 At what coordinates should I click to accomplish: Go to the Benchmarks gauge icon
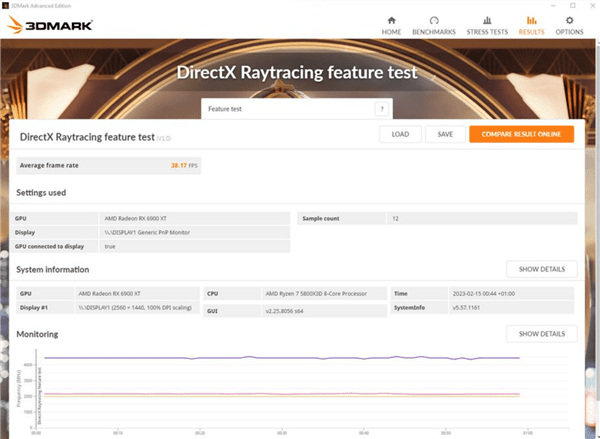coord(434,21)
